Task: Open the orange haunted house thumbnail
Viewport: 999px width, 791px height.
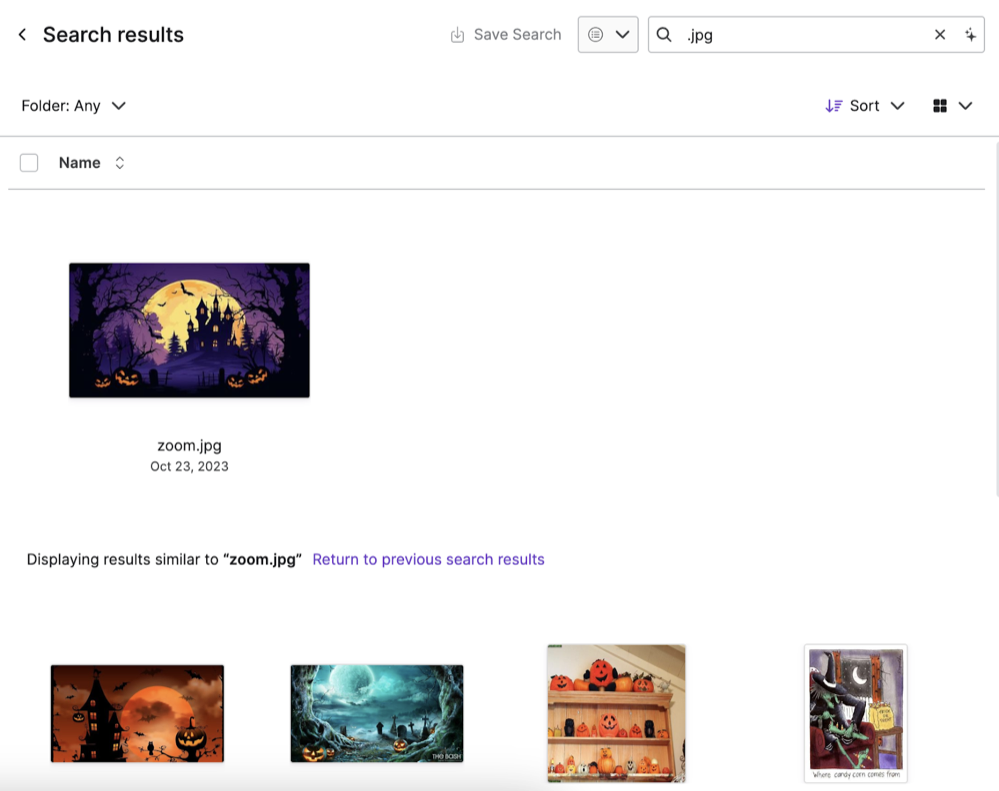Action: pos(137,713)
